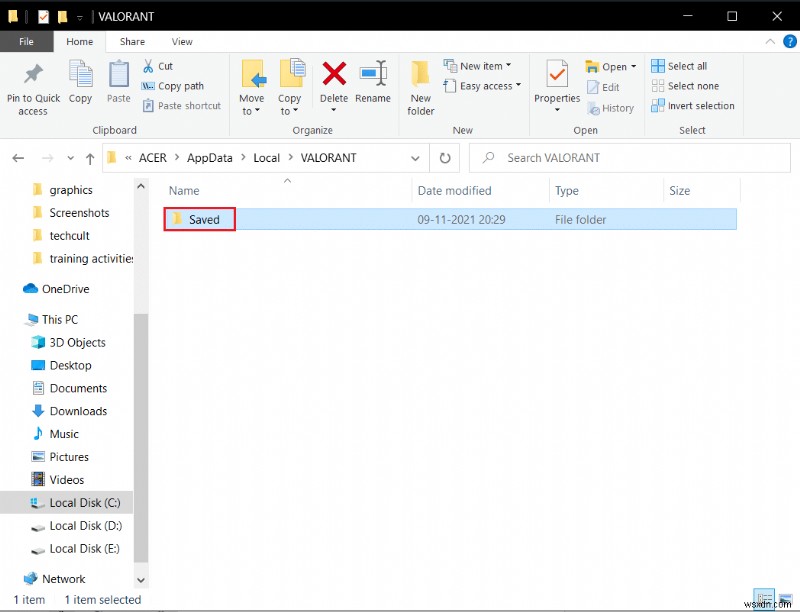This screenshot has width=800, height=612.
Task: Open Properties of selected folder
Action: pos(557,86)
